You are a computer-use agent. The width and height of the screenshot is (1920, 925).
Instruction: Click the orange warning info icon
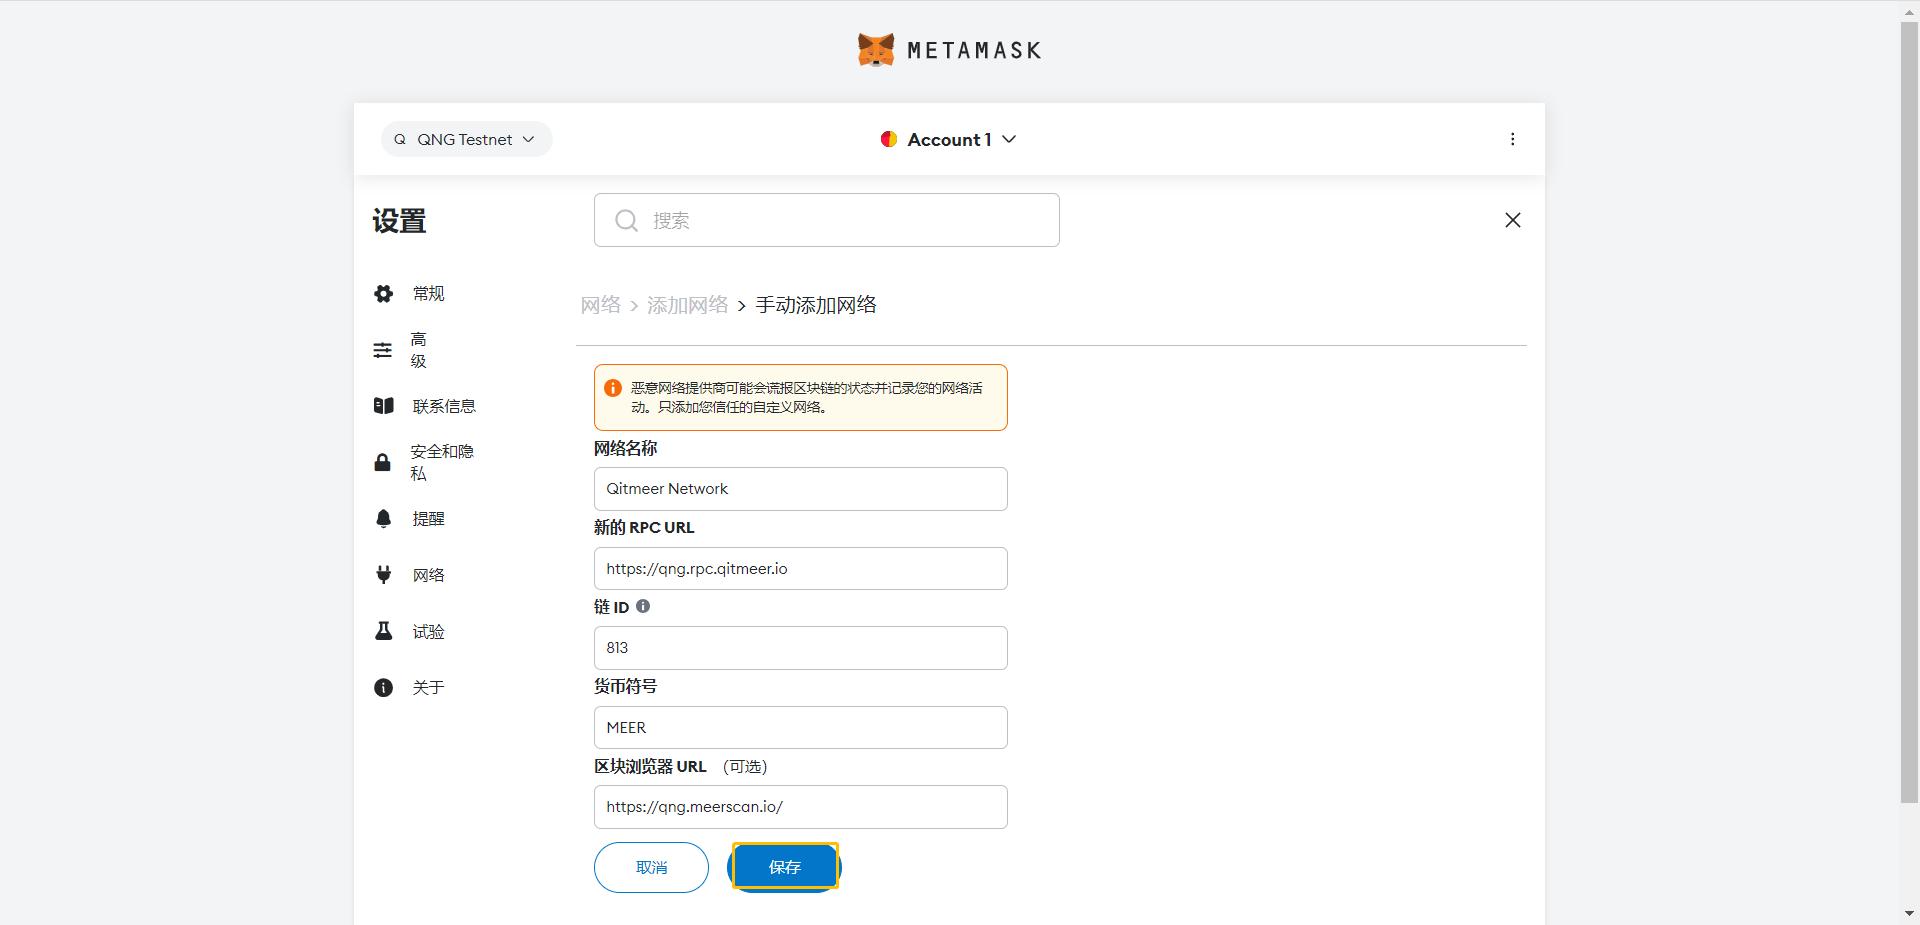(613, 388)
